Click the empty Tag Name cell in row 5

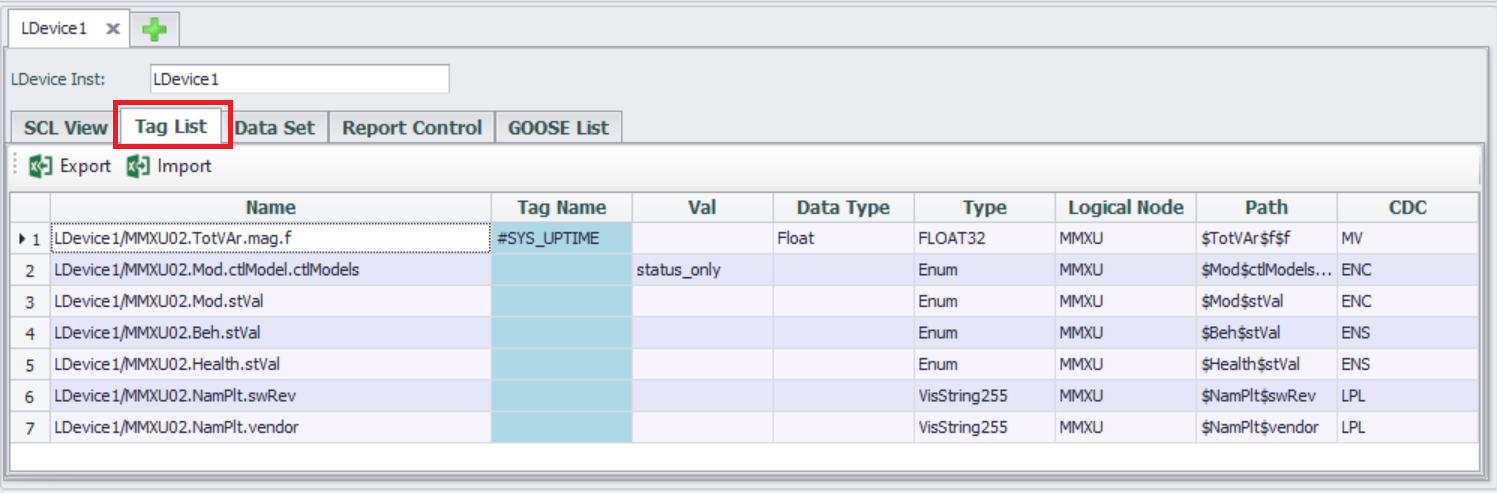coord(561,365)
